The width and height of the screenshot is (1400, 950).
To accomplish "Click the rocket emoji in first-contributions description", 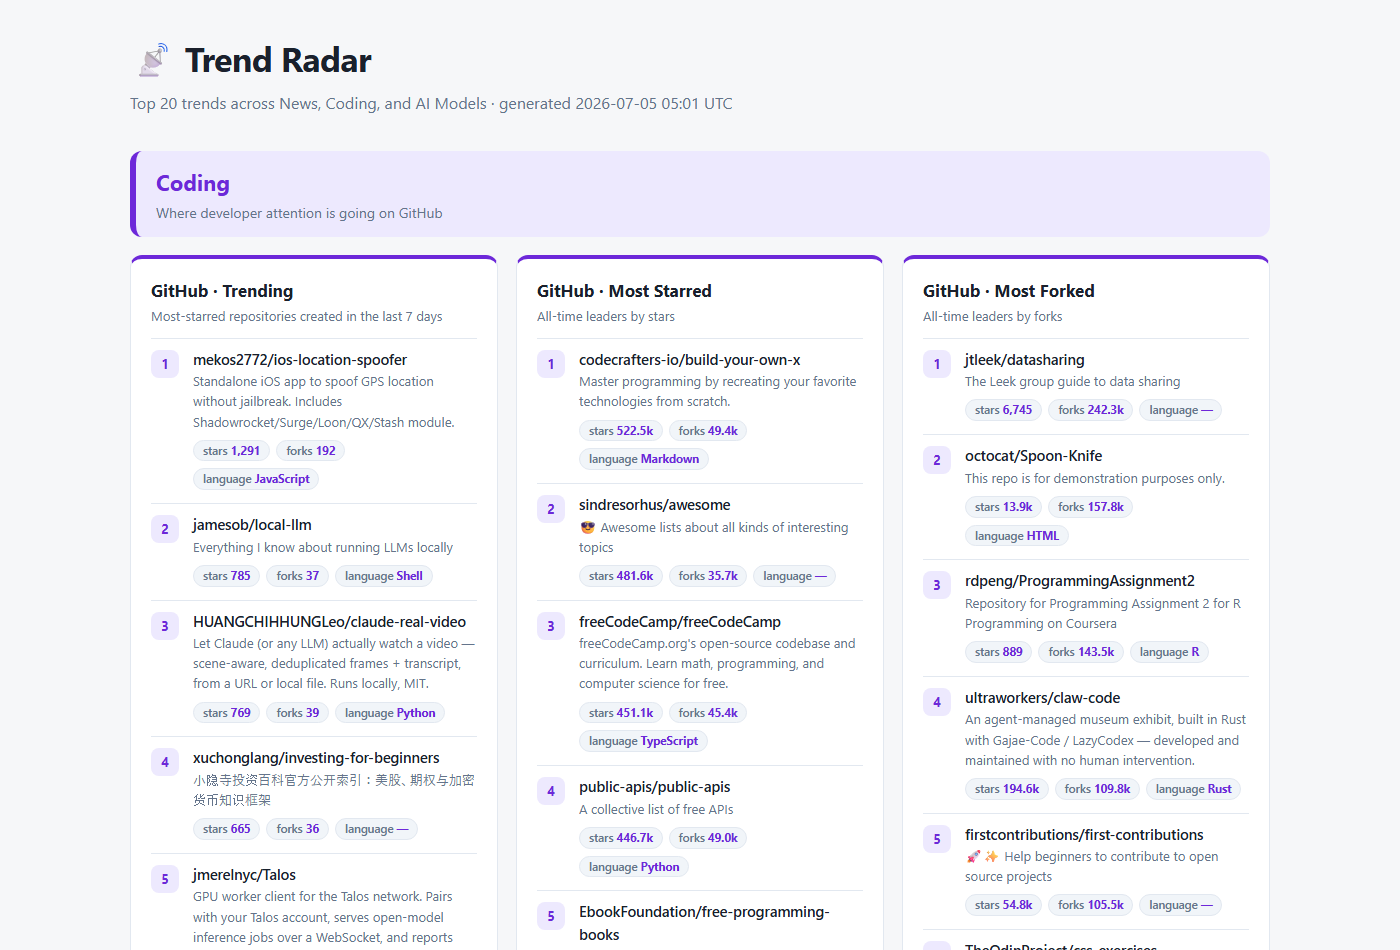I will point(973,856).
